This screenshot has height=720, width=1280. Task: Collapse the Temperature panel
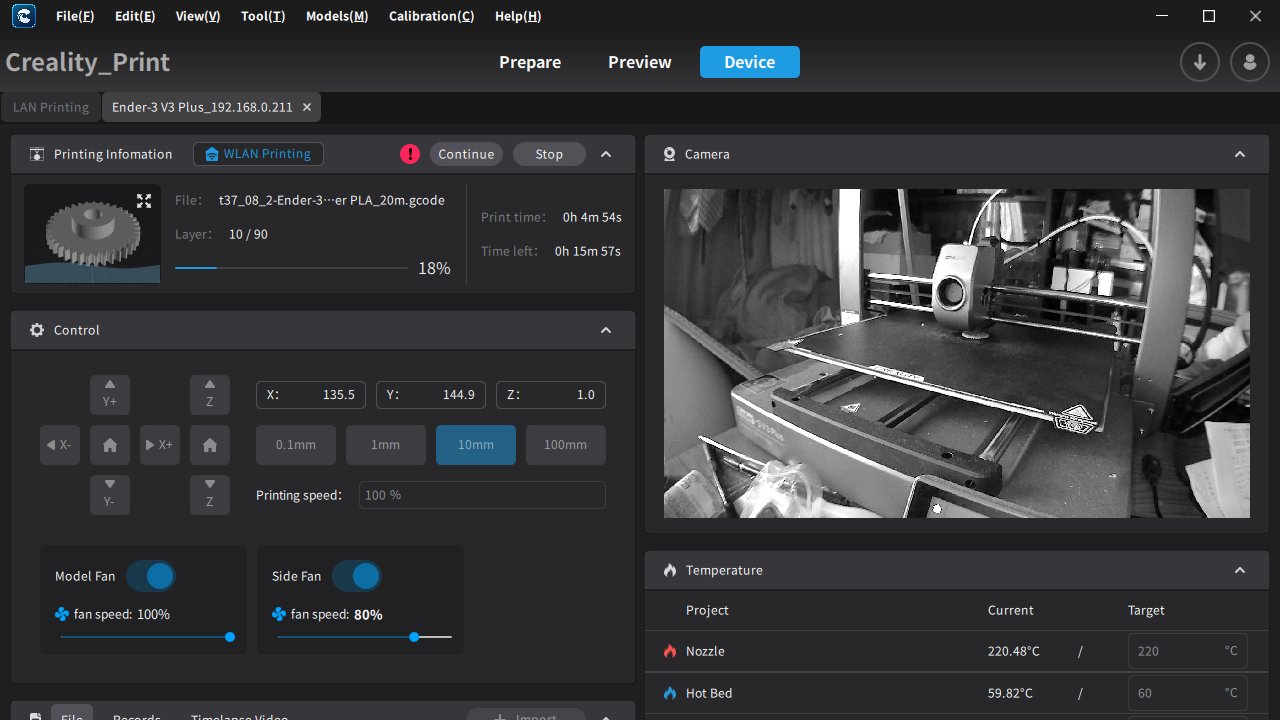[x=1240, y=570]
